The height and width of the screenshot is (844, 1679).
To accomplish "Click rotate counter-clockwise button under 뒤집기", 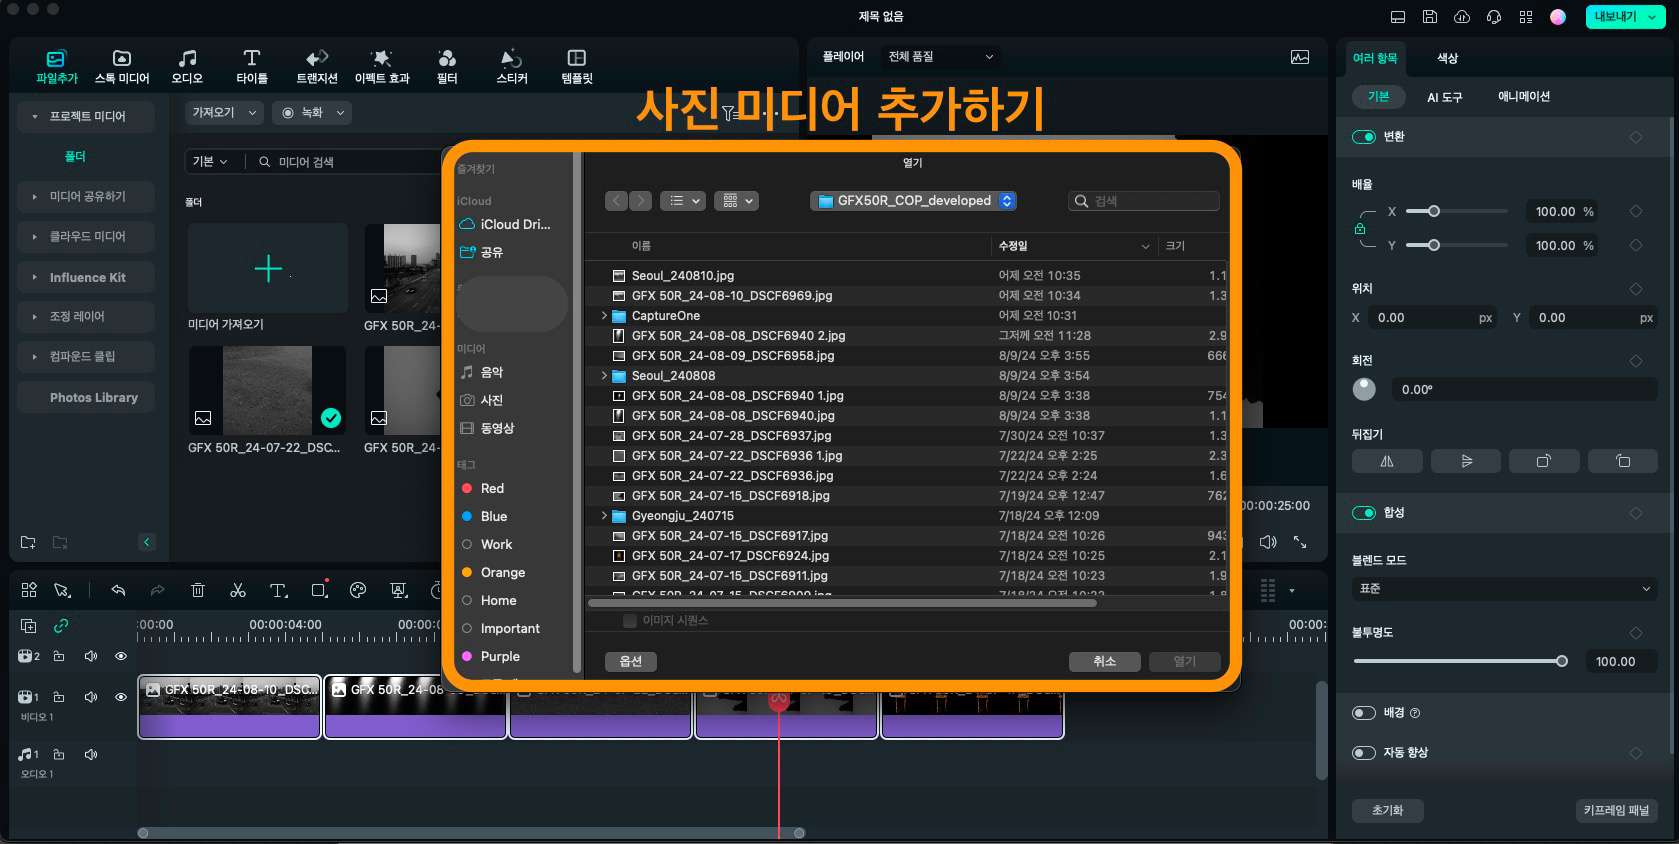I will (1622, 461).
